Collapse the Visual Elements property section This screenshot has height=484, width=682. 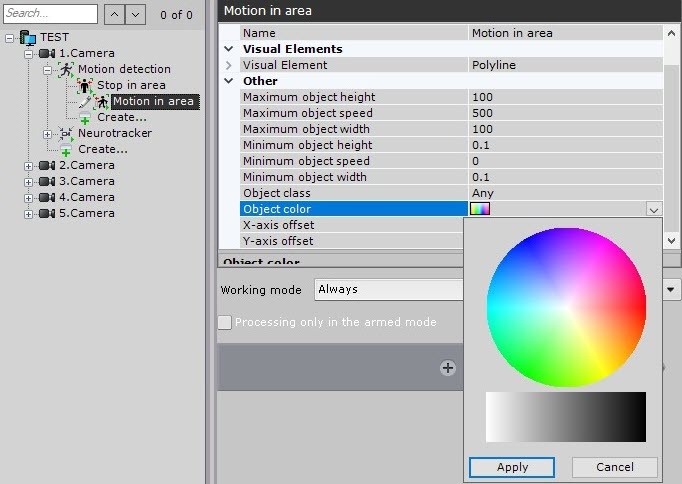coord(229,49)
